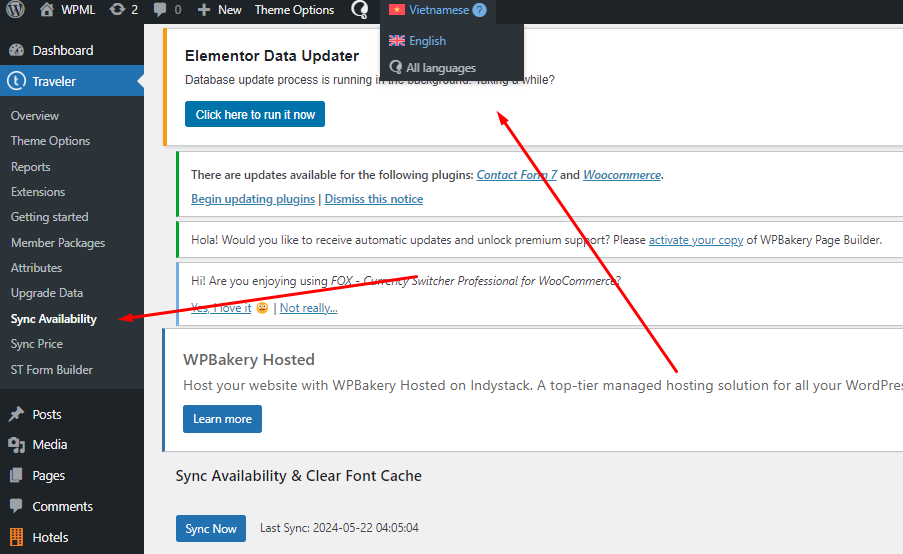Open Theme Options in sidebar submenu
The image size is (903, 554).
click(51, 141)
